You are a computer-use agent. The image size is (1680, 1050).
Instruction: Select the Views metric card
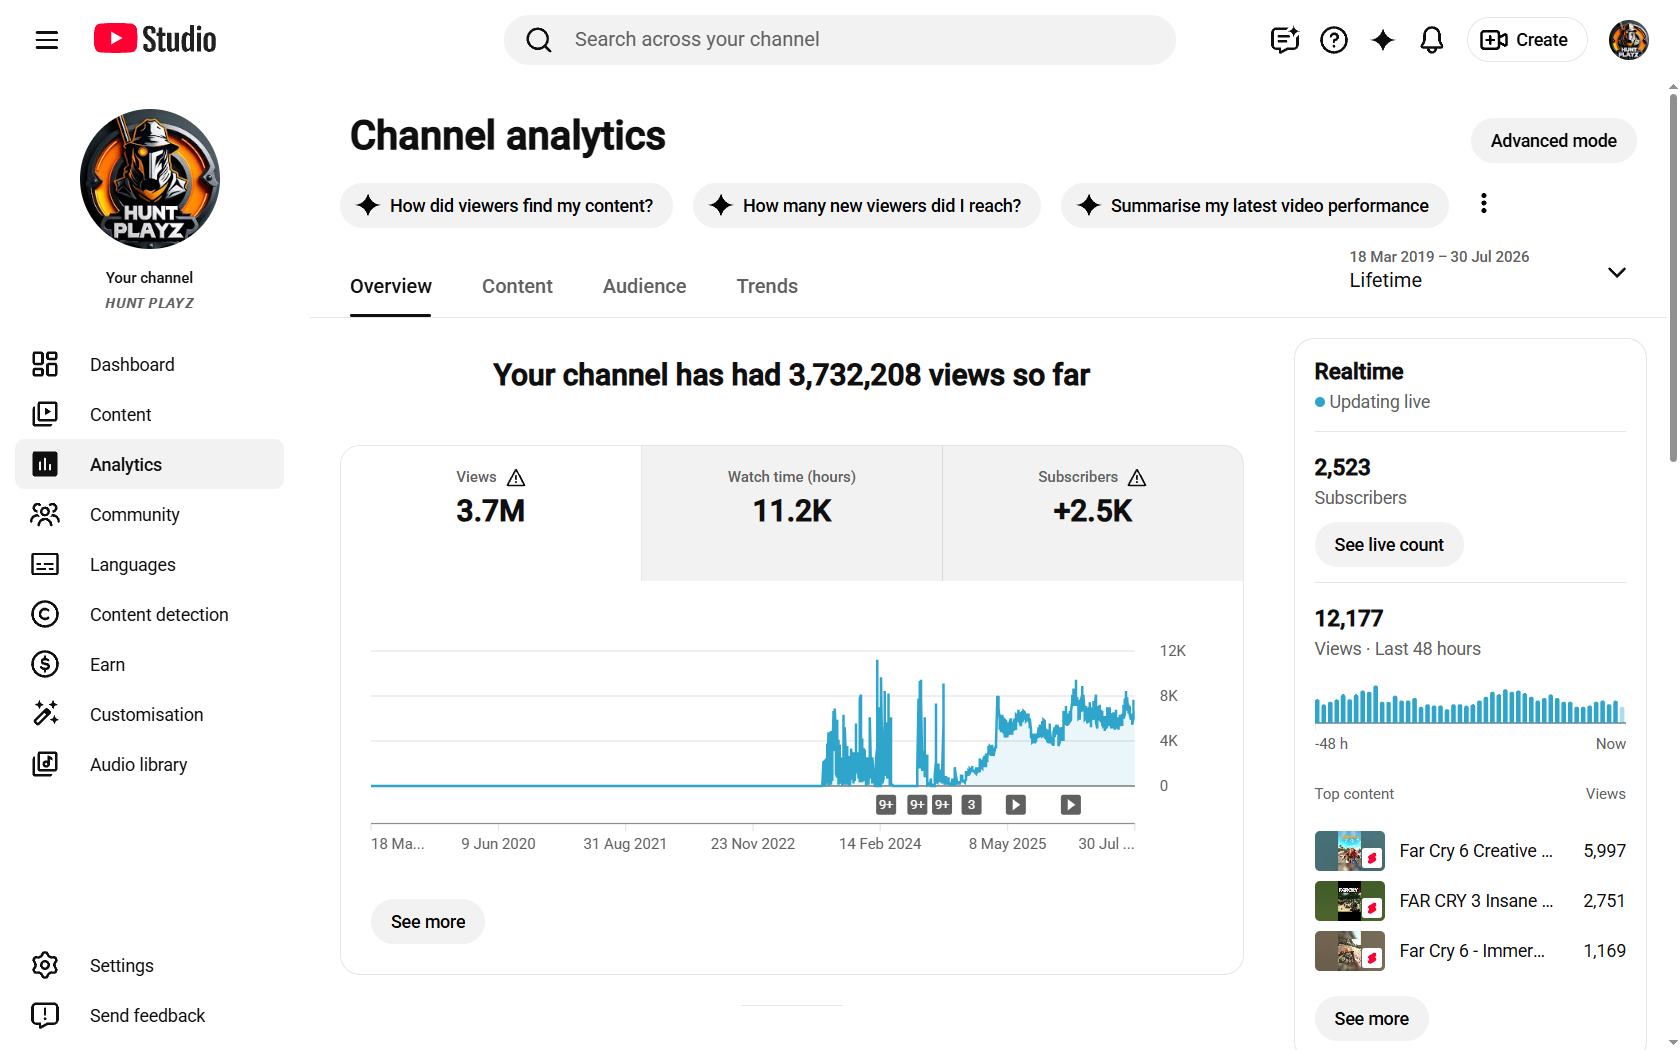[491, 513]
